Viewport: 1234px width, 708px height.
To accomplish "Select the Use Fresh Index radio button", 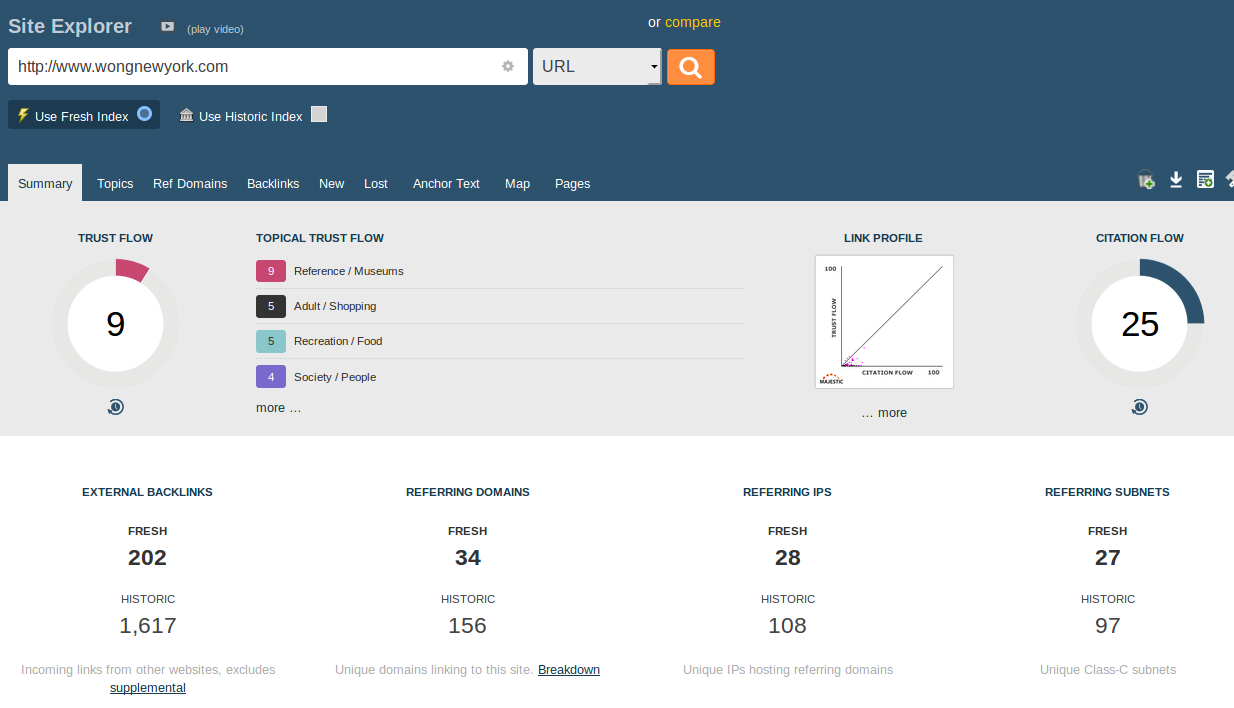I will point(145,114).
